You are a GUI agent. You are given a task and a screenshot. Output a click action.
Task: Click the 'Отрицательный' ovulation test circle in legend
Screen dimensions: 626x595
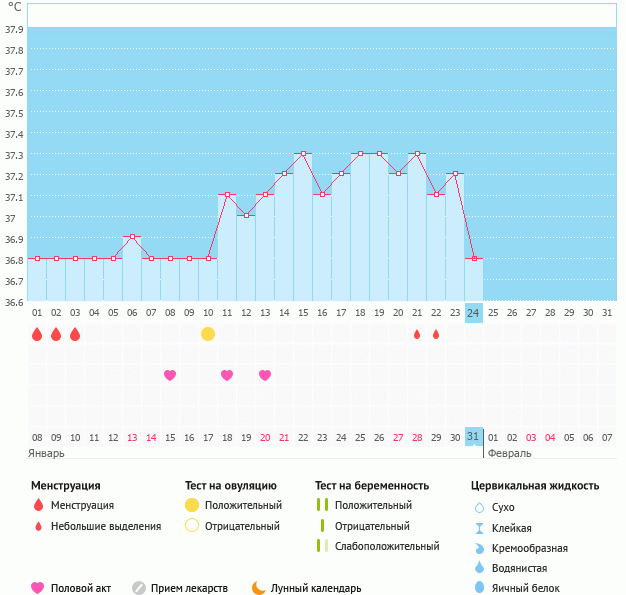(x=192, y=526)
